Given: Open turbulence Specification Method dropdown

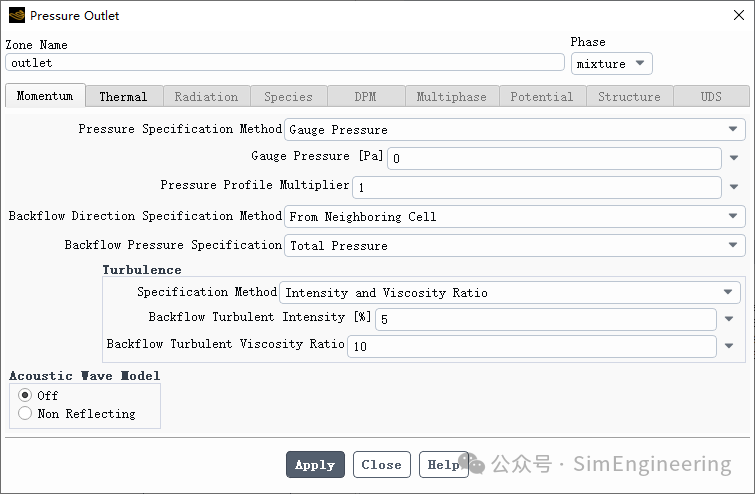Looking at the screenshot, I should (510, 293).
